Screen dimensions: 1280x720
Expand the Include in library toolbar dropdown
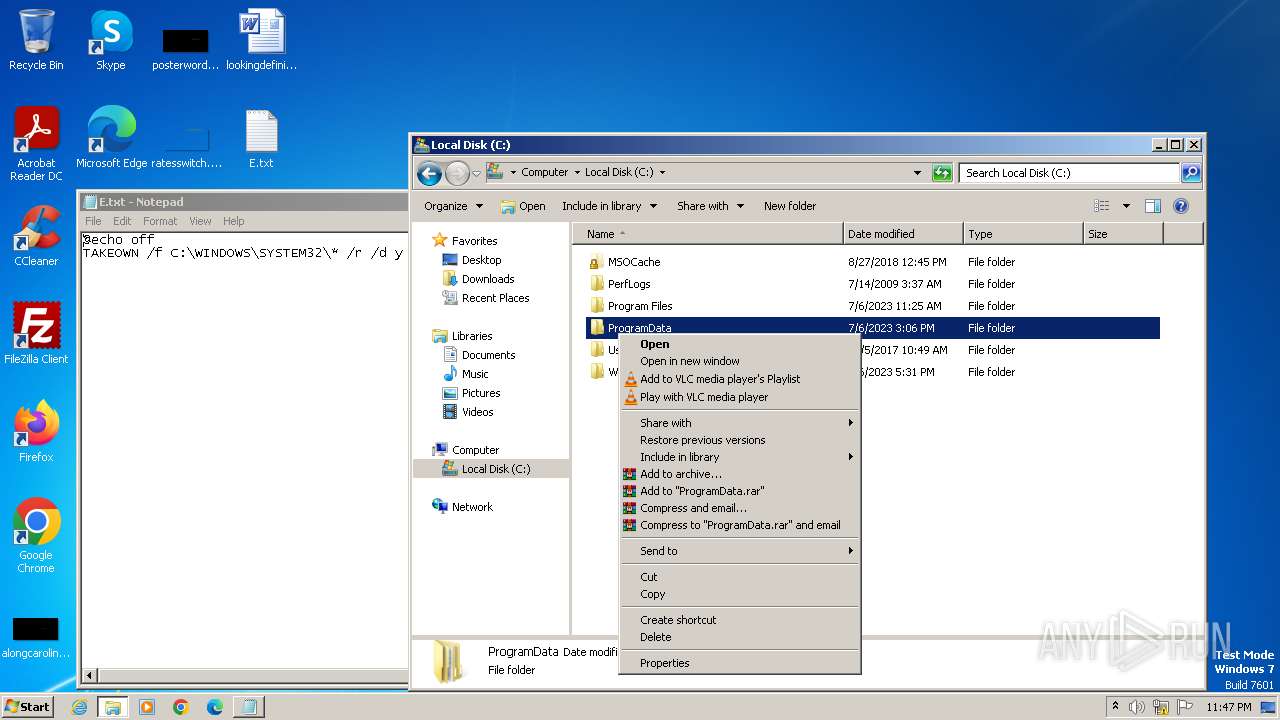pyautogui.click(x=609, y=206)
